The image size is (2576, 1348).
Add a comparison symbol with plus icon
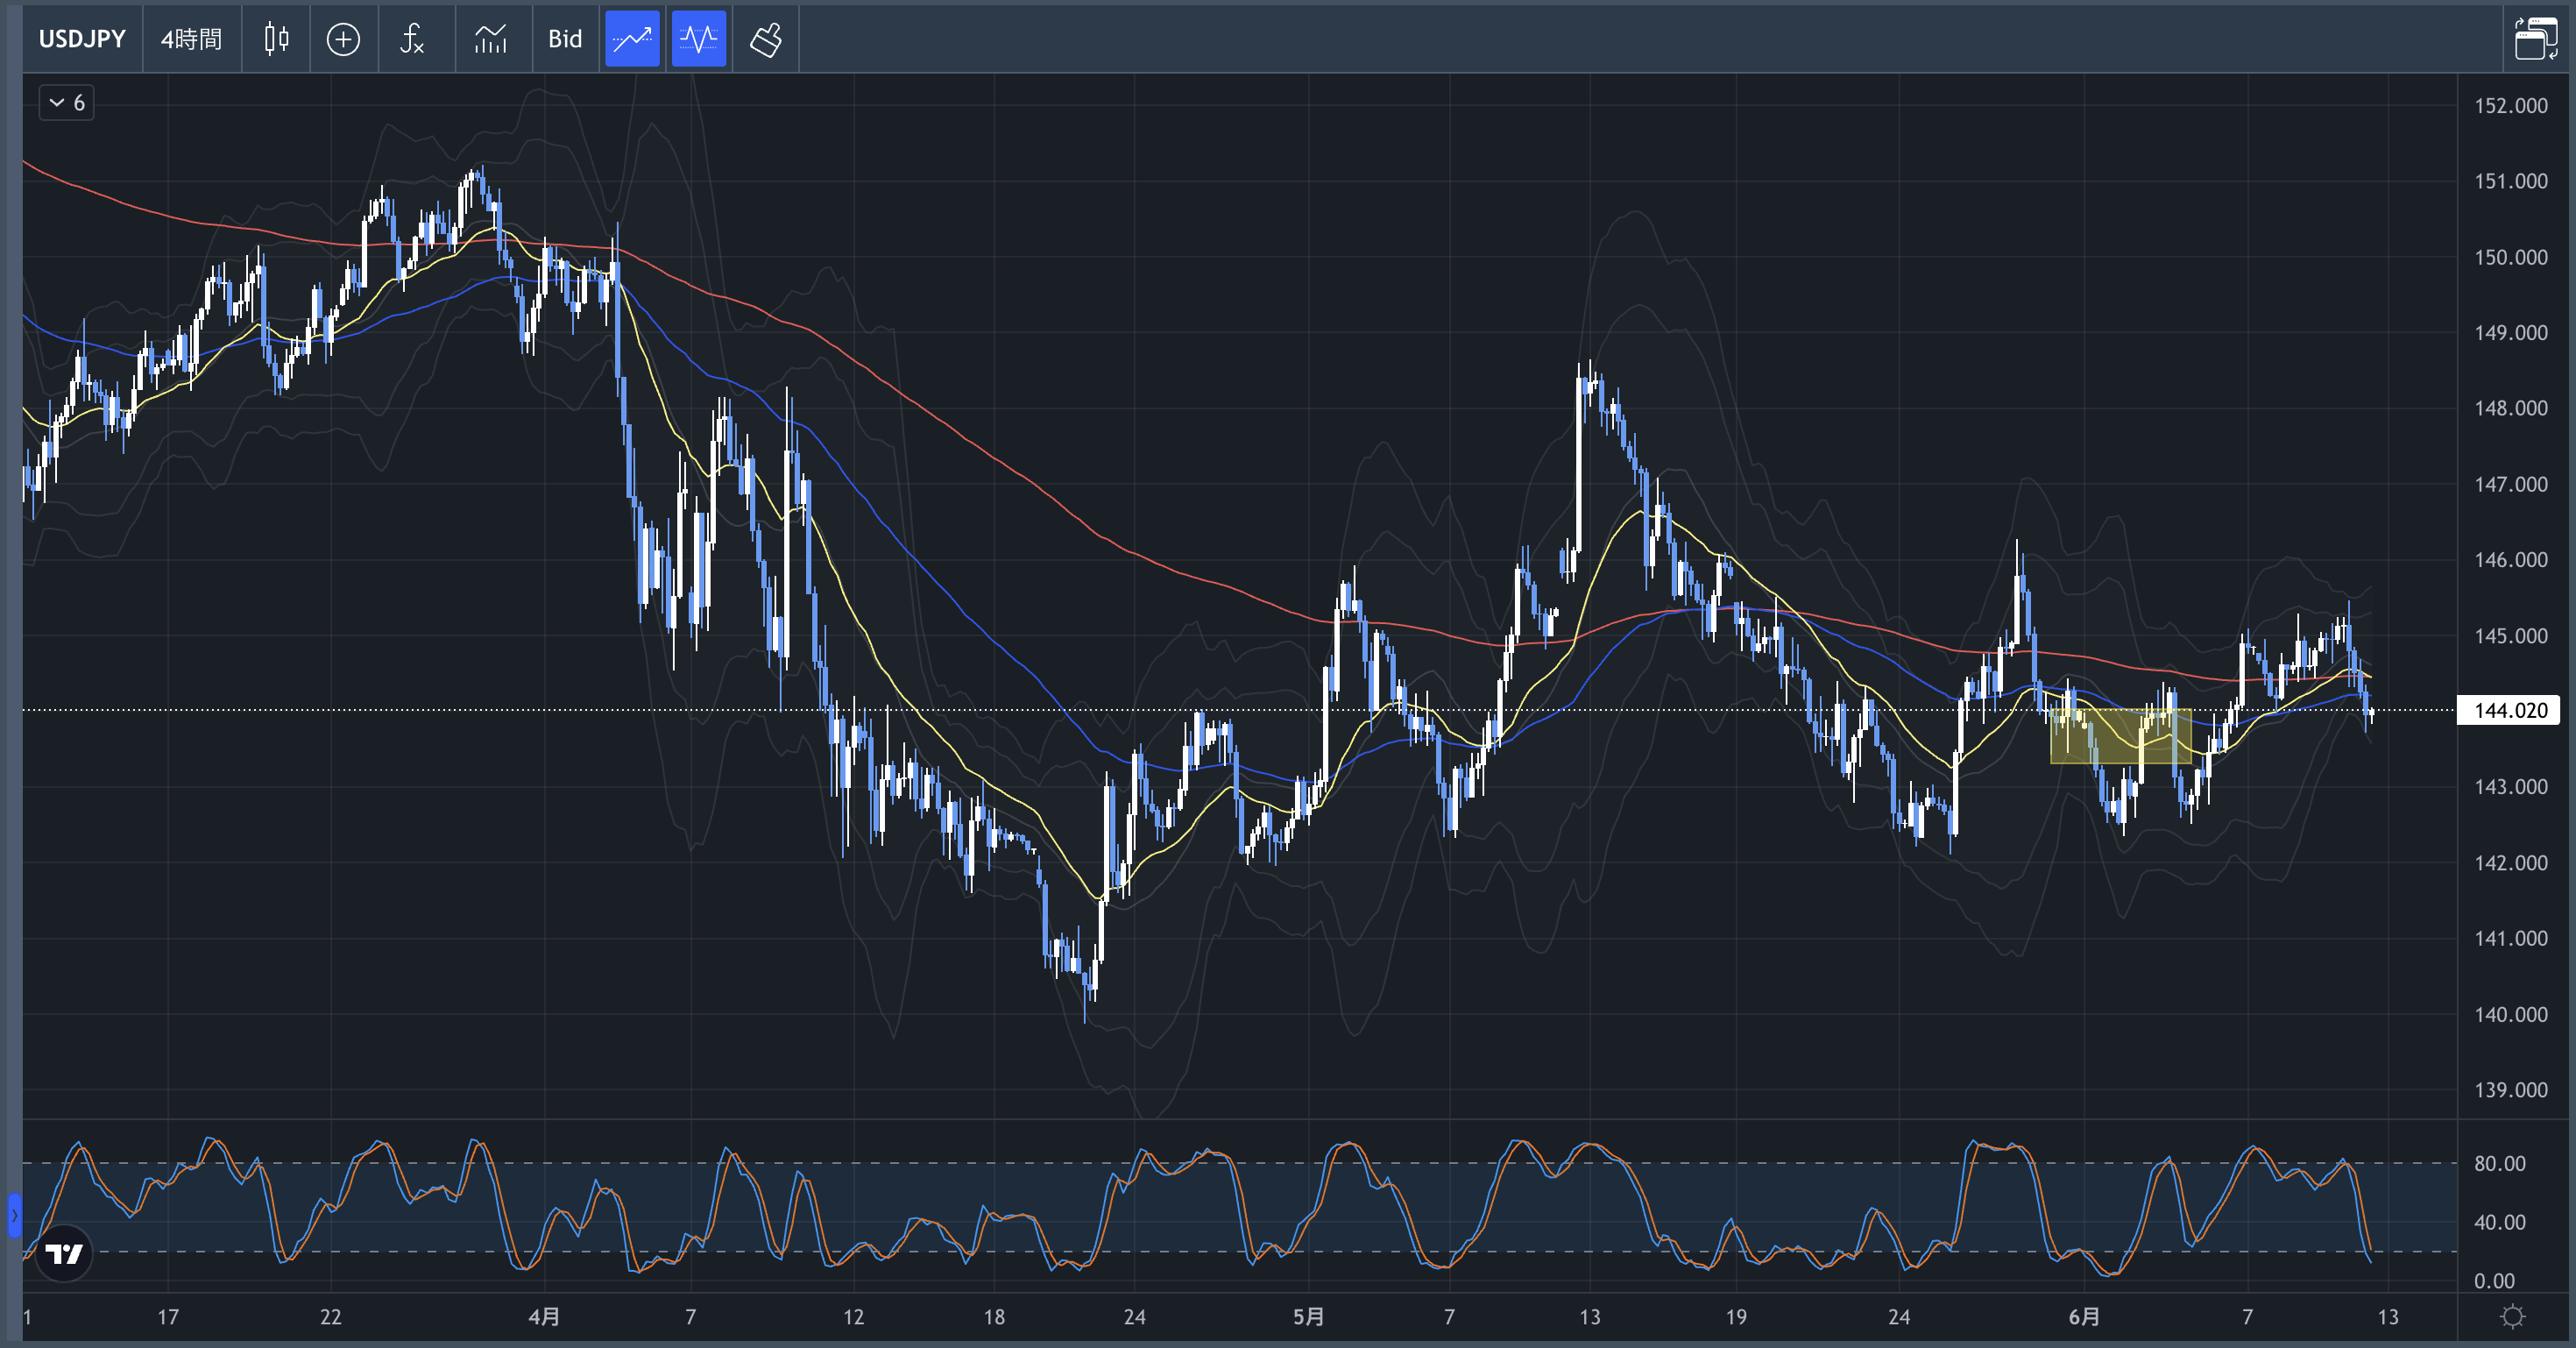[343, 39]
